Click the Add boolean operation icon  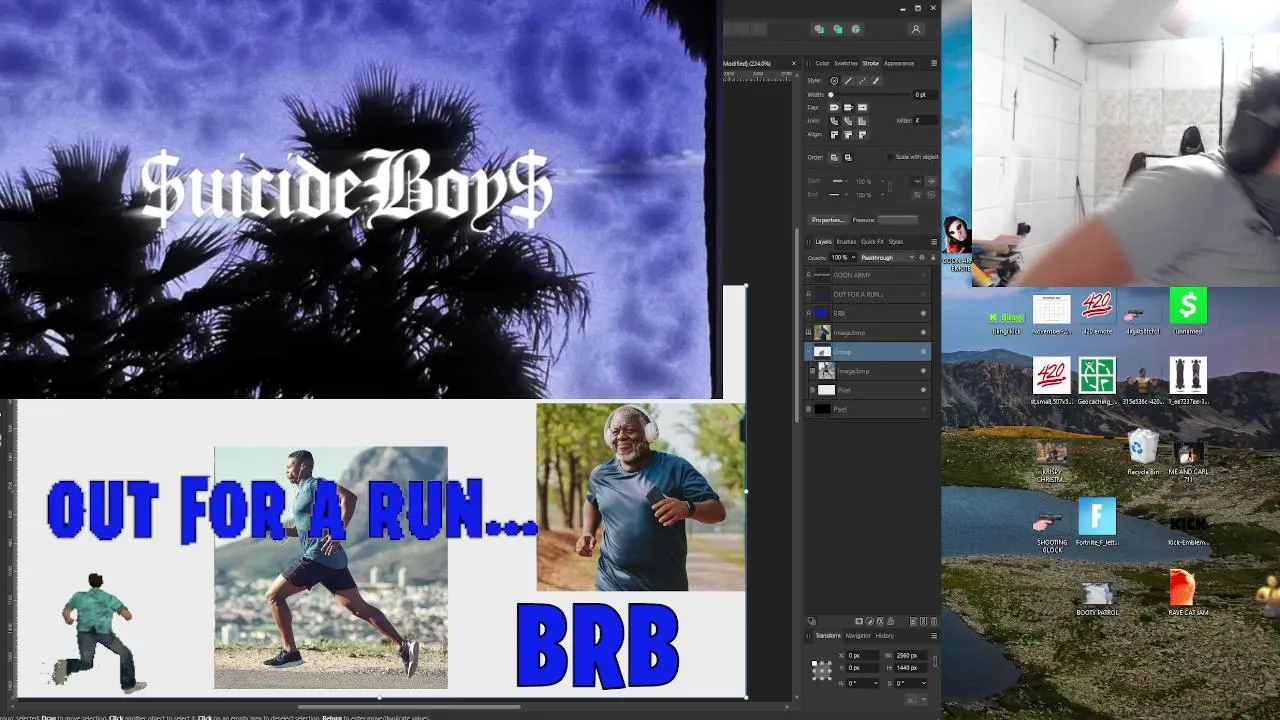coord(819,29)
